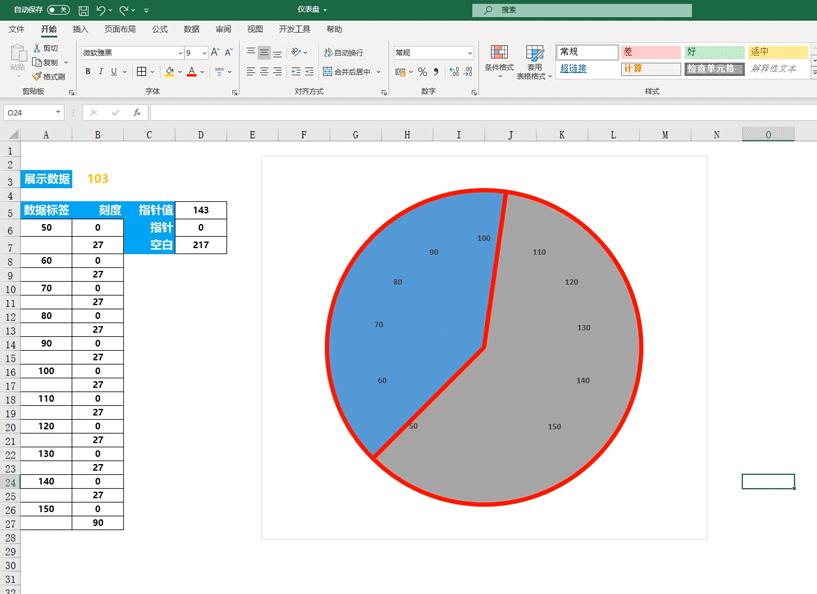Apply the fill color bucket icon

[x=169, y=71]
